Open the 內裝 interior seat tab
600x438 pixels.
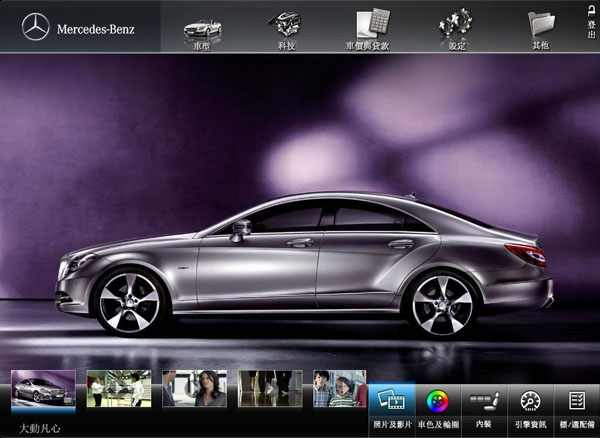pyautogui.click(x=484, y=409)
